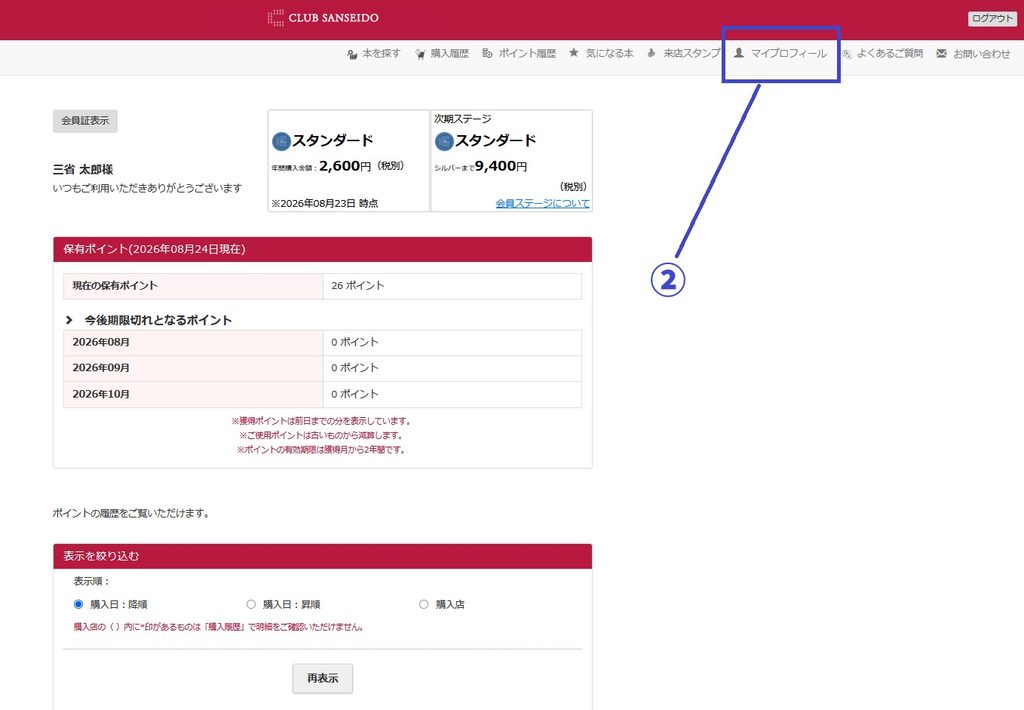This screenshot has height=710, width=1024.
Task: Click the マイプロフィール person icon
Action: click(x=739, y=53)
